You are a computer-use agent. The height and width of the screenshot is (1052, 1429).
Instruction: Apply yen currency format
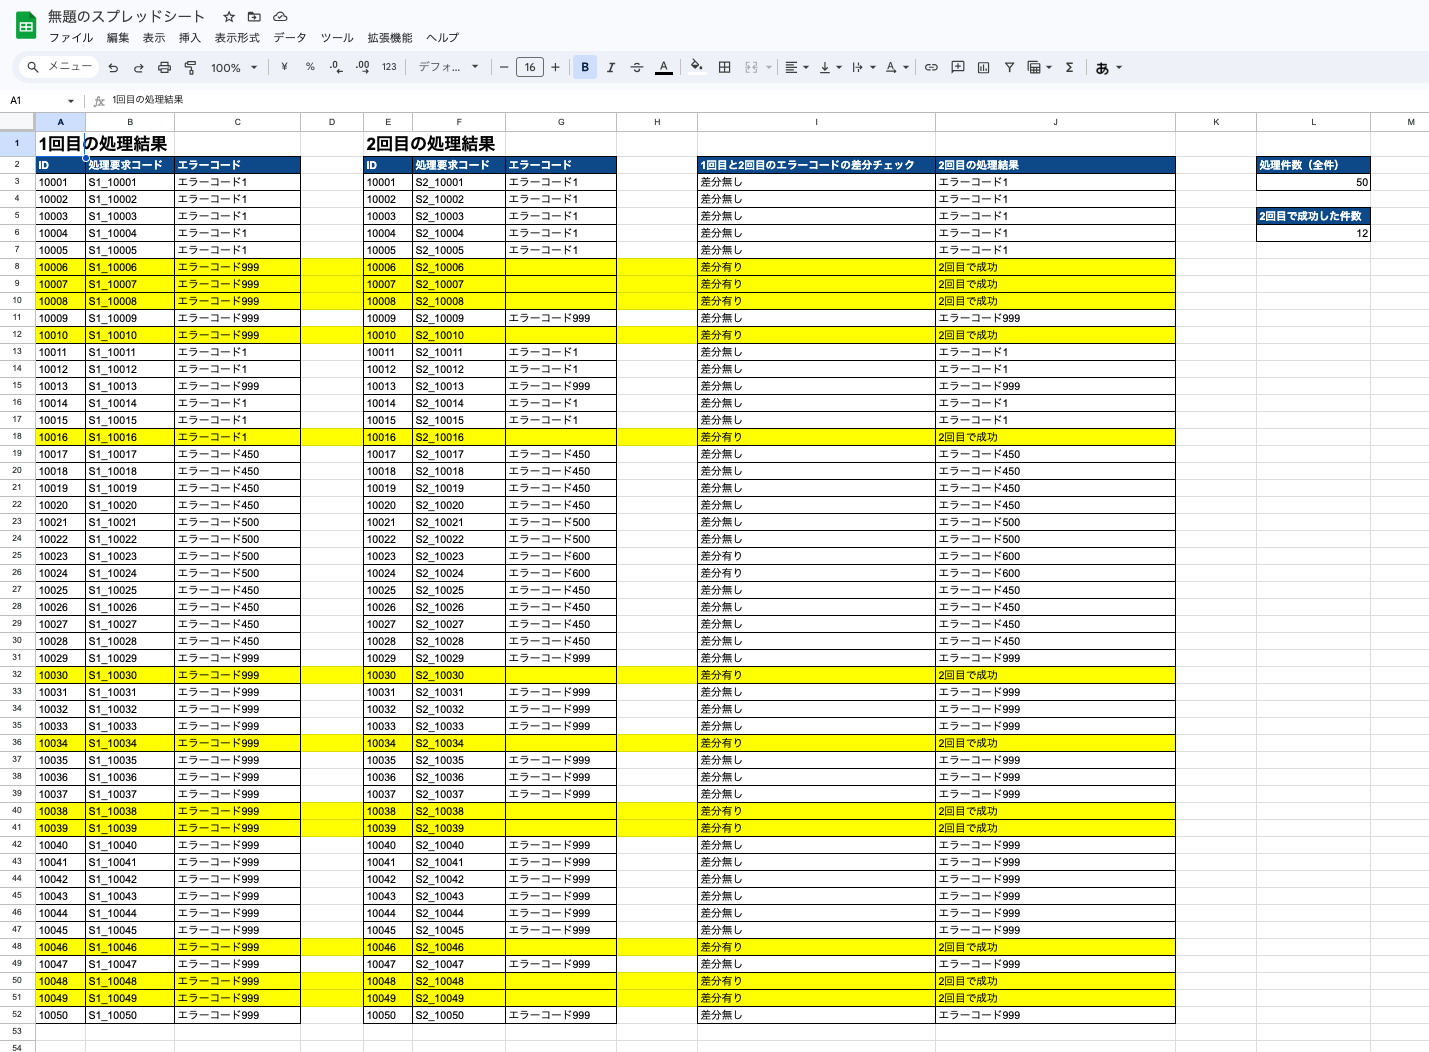[x=285, y=67]
